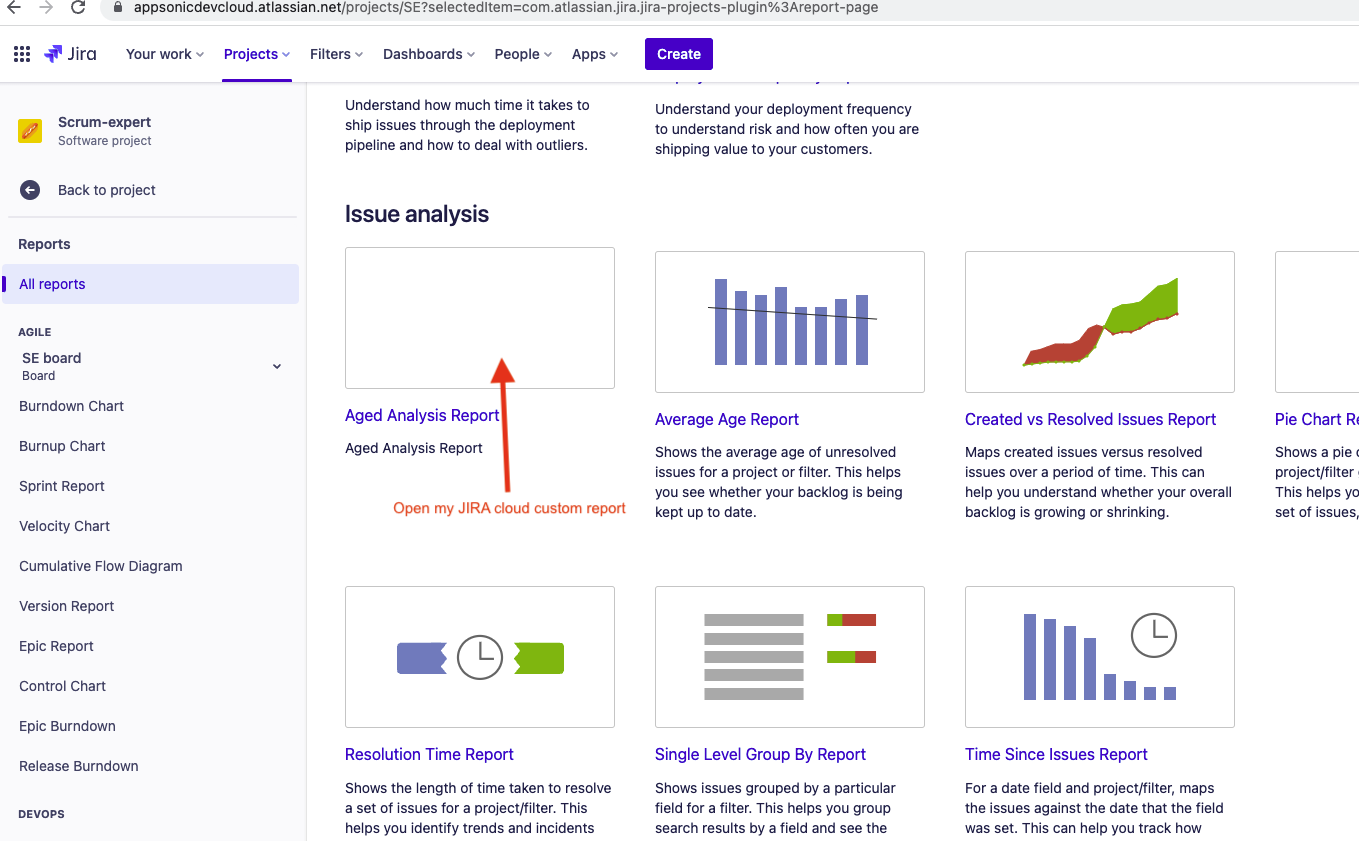Viewport: 1359px width, 841px height.
Task: Click the Back to project link
Action: tap(107, 190)
